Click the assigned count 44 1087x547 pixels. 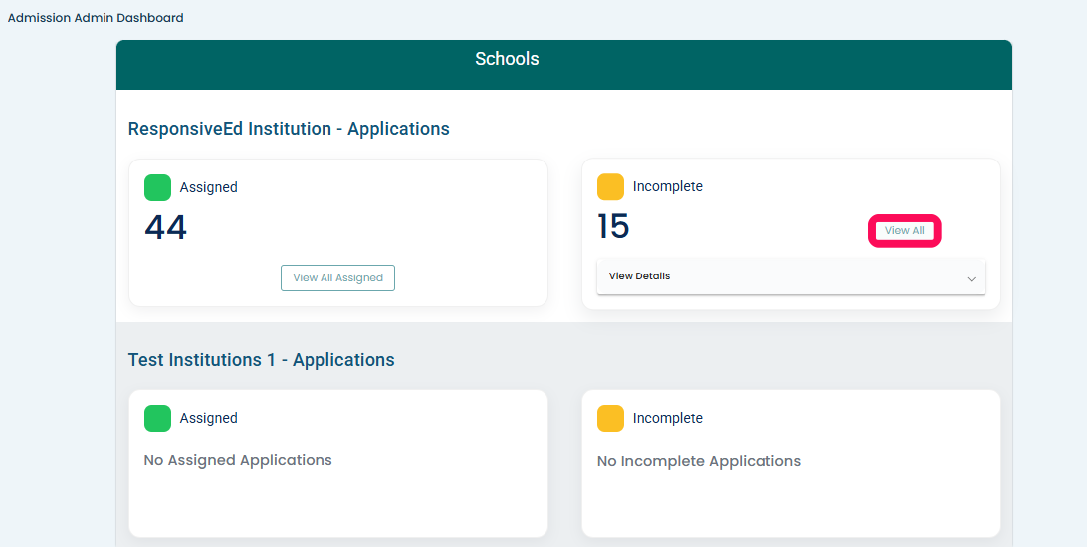pyautogui.click(x=166, y=228)
